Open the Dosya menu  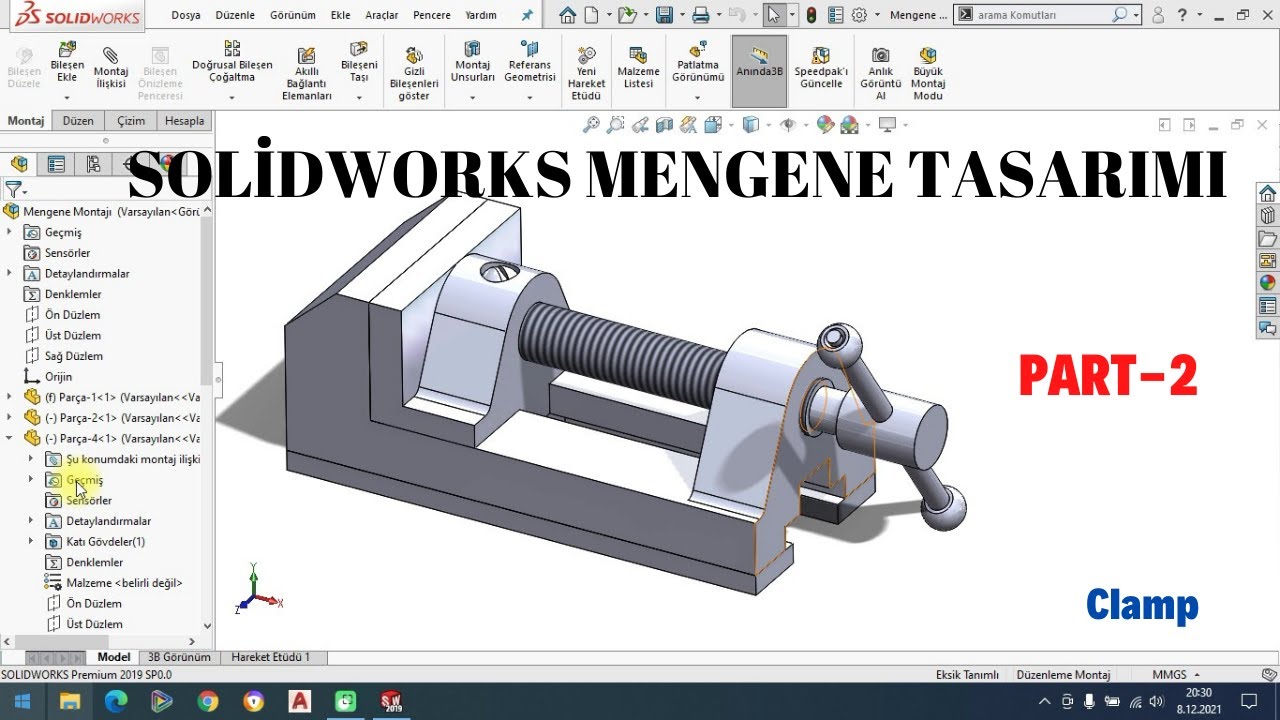pos(186,15)
